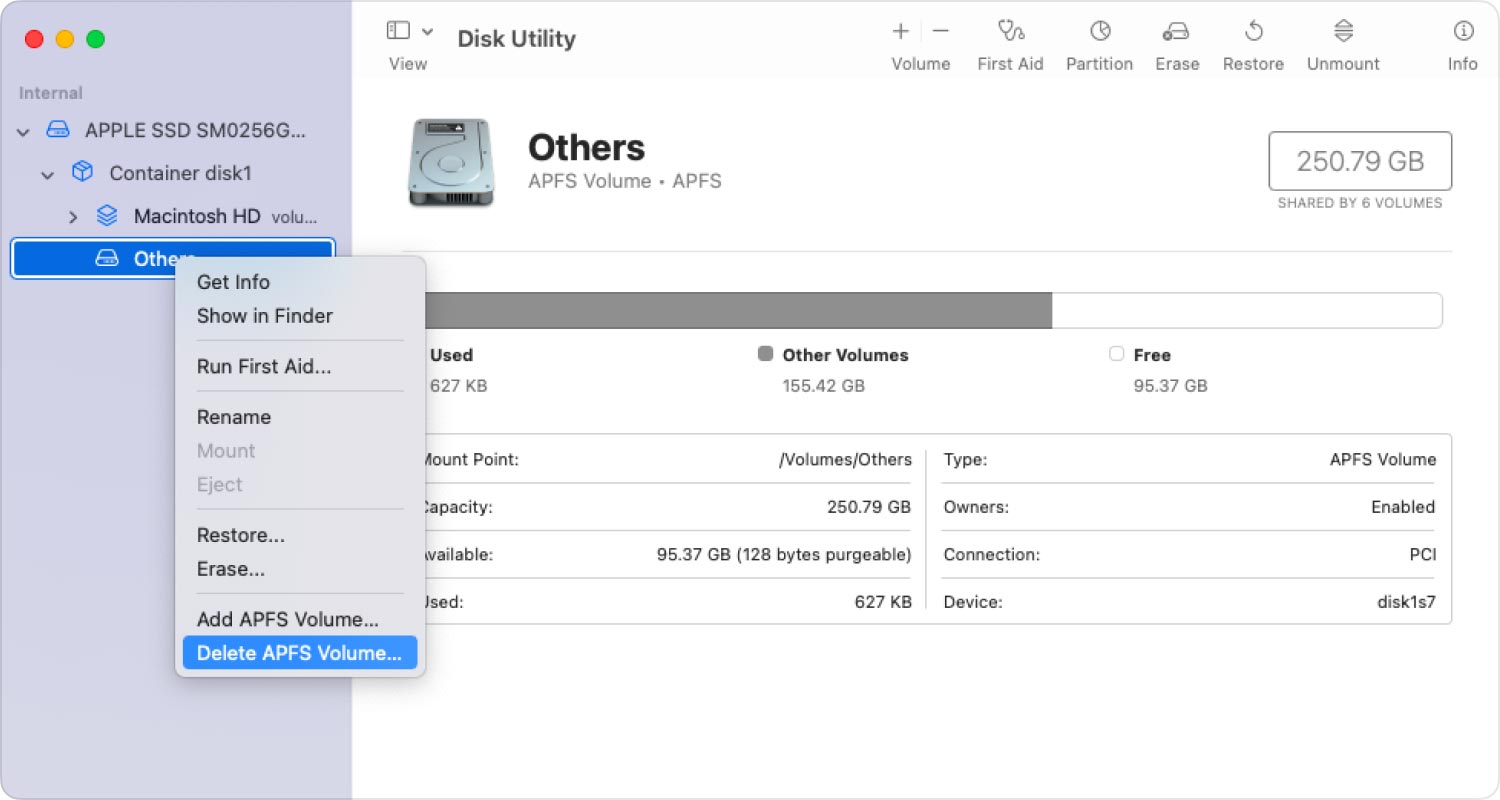Screen dimensions: 1500x800
Task: Open the Partition tool
Action: [x=1100, y=31]
